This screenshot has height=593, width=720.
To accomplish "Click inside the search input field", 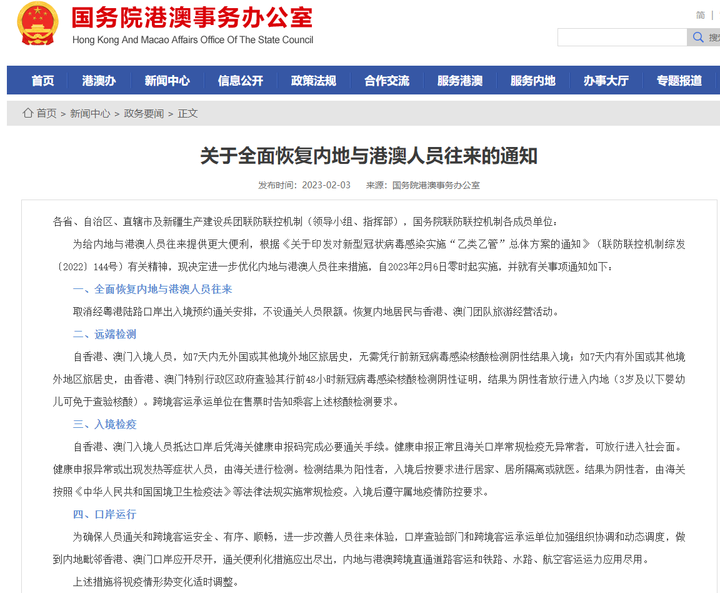I will coord(622,37).
